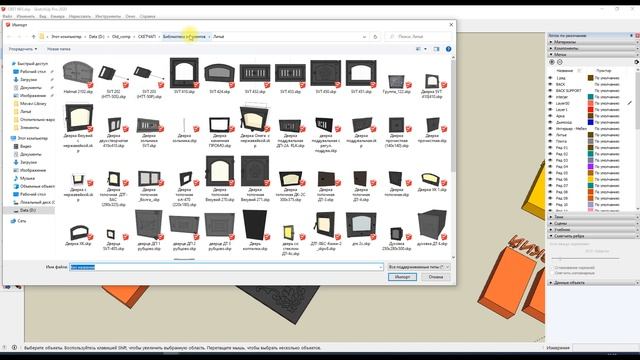Select file SVT 432.skp
The image size is (640, 360).
(255, 78)
